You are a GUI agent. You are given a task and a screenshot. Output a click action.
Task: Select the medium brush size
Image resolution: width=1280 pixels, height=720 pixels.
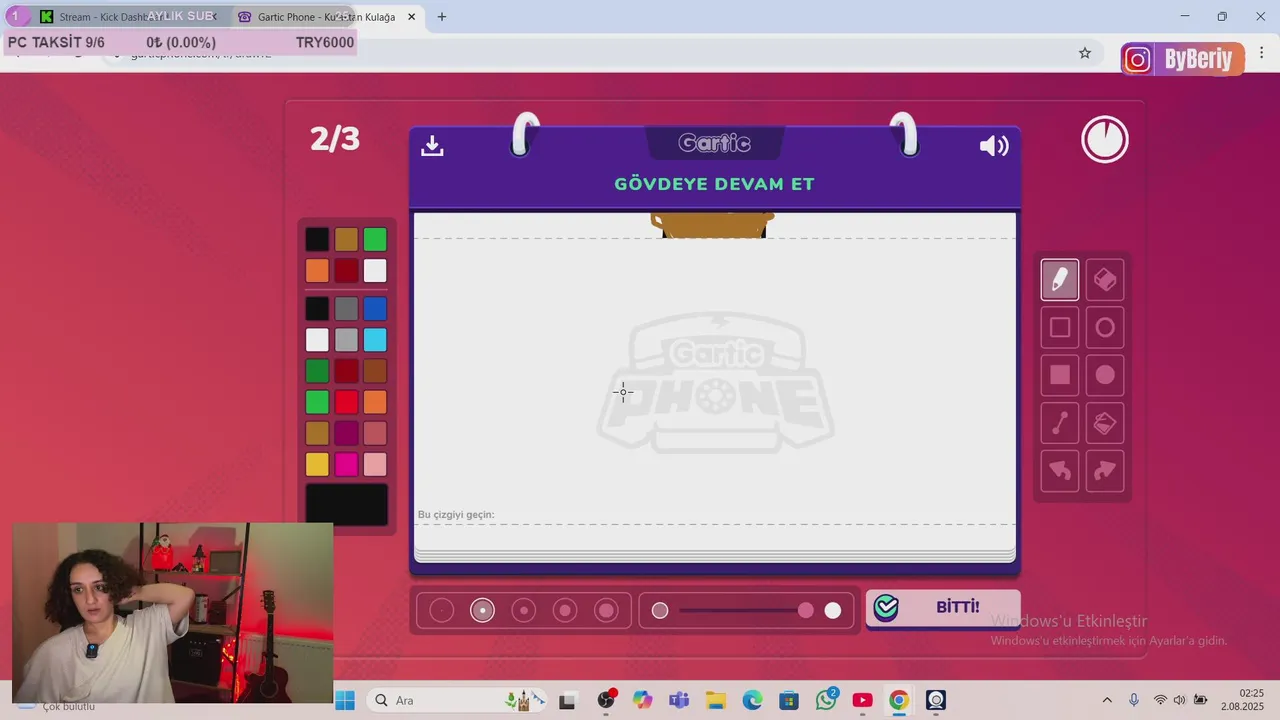pos(524,610)
